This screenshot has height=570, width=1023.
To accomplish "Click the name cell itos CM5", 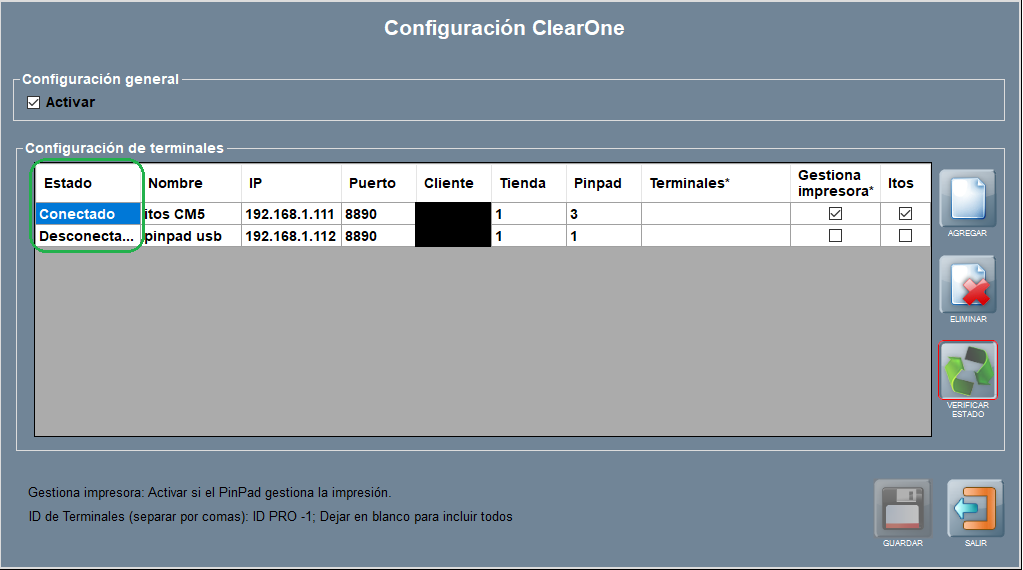I will (x=190, y=214).
